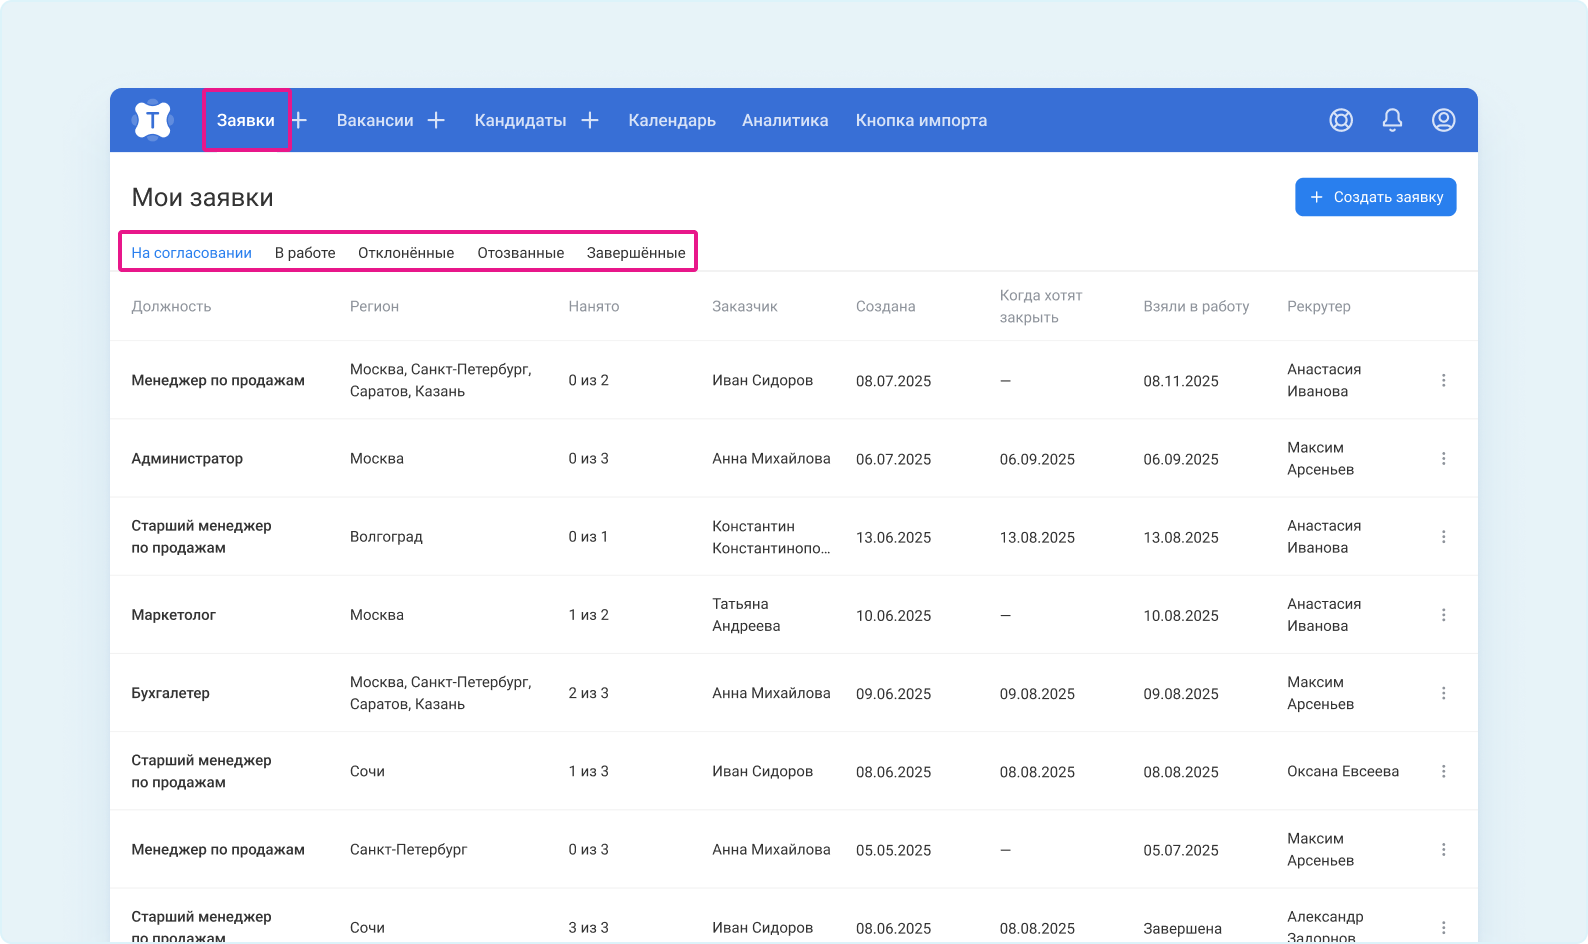Show the Отозванные requests tab
The width and height of the screenshot is (1588, 944).
(x=520, y=253)
